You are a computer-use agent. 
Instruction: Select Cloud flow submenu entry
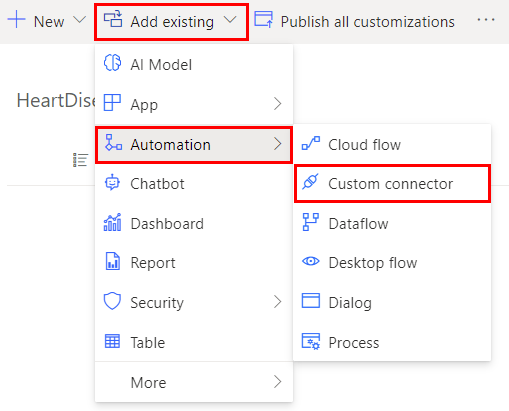coord(392,145)
